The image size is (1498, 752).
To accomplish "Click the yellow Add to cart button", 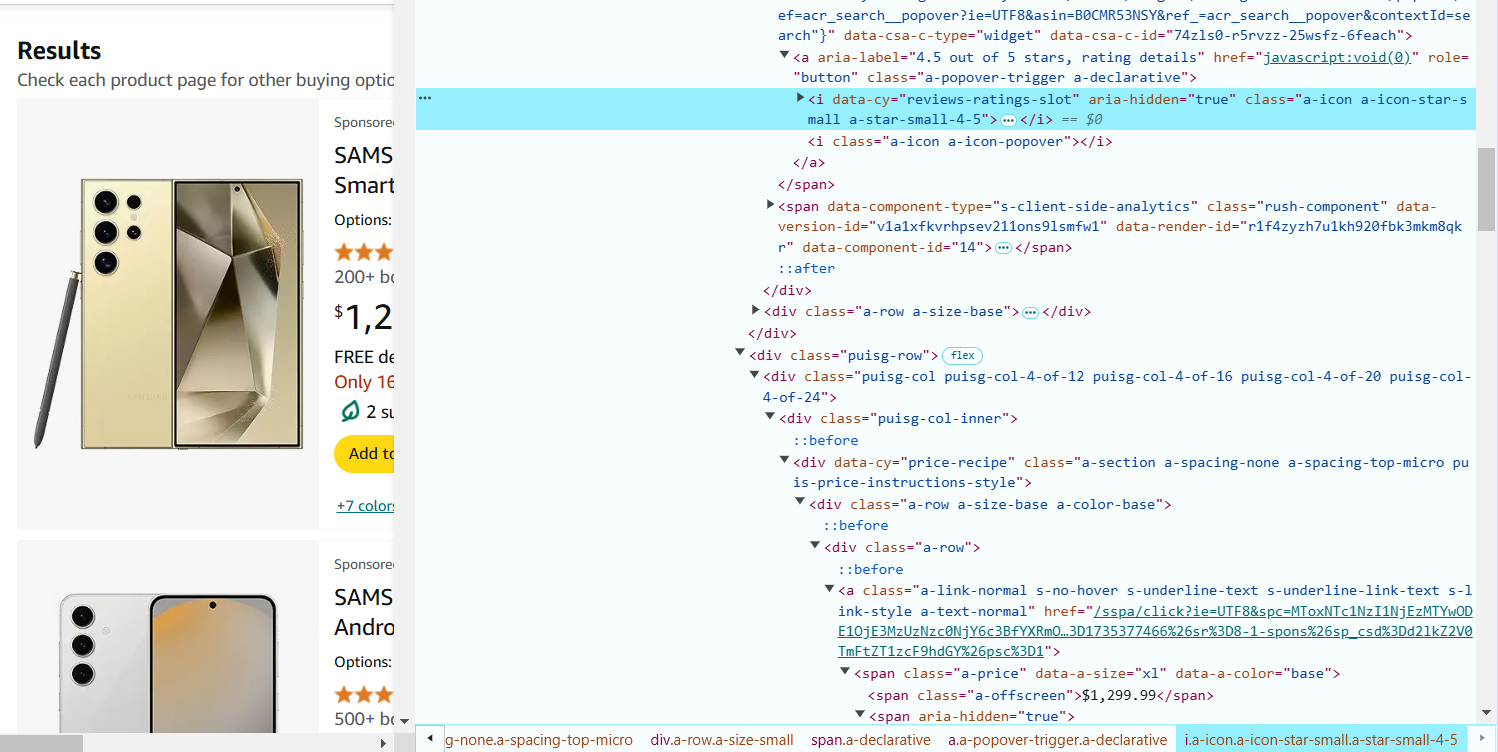I will click(364, 454).
